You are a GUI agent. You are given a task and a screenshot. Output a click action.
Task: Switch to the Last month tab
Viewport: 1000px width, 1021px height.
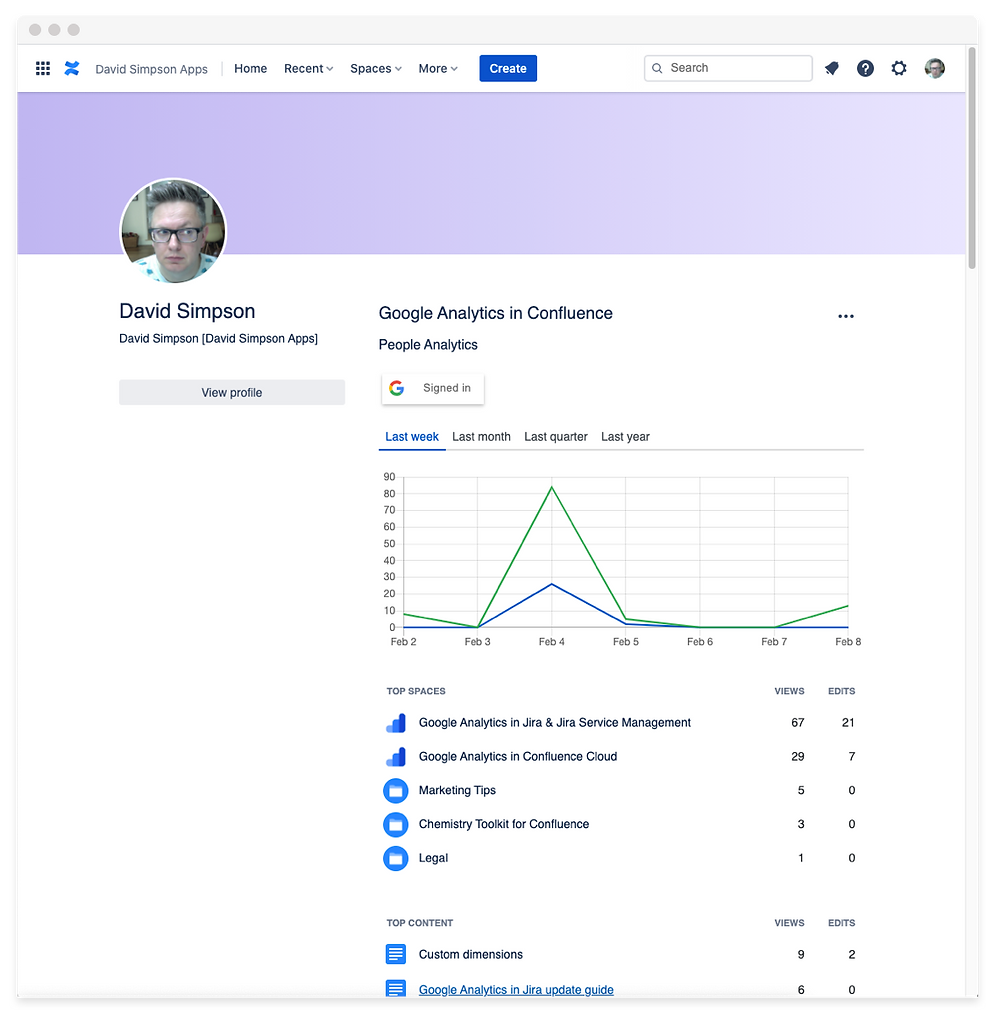tap(481, 437)
